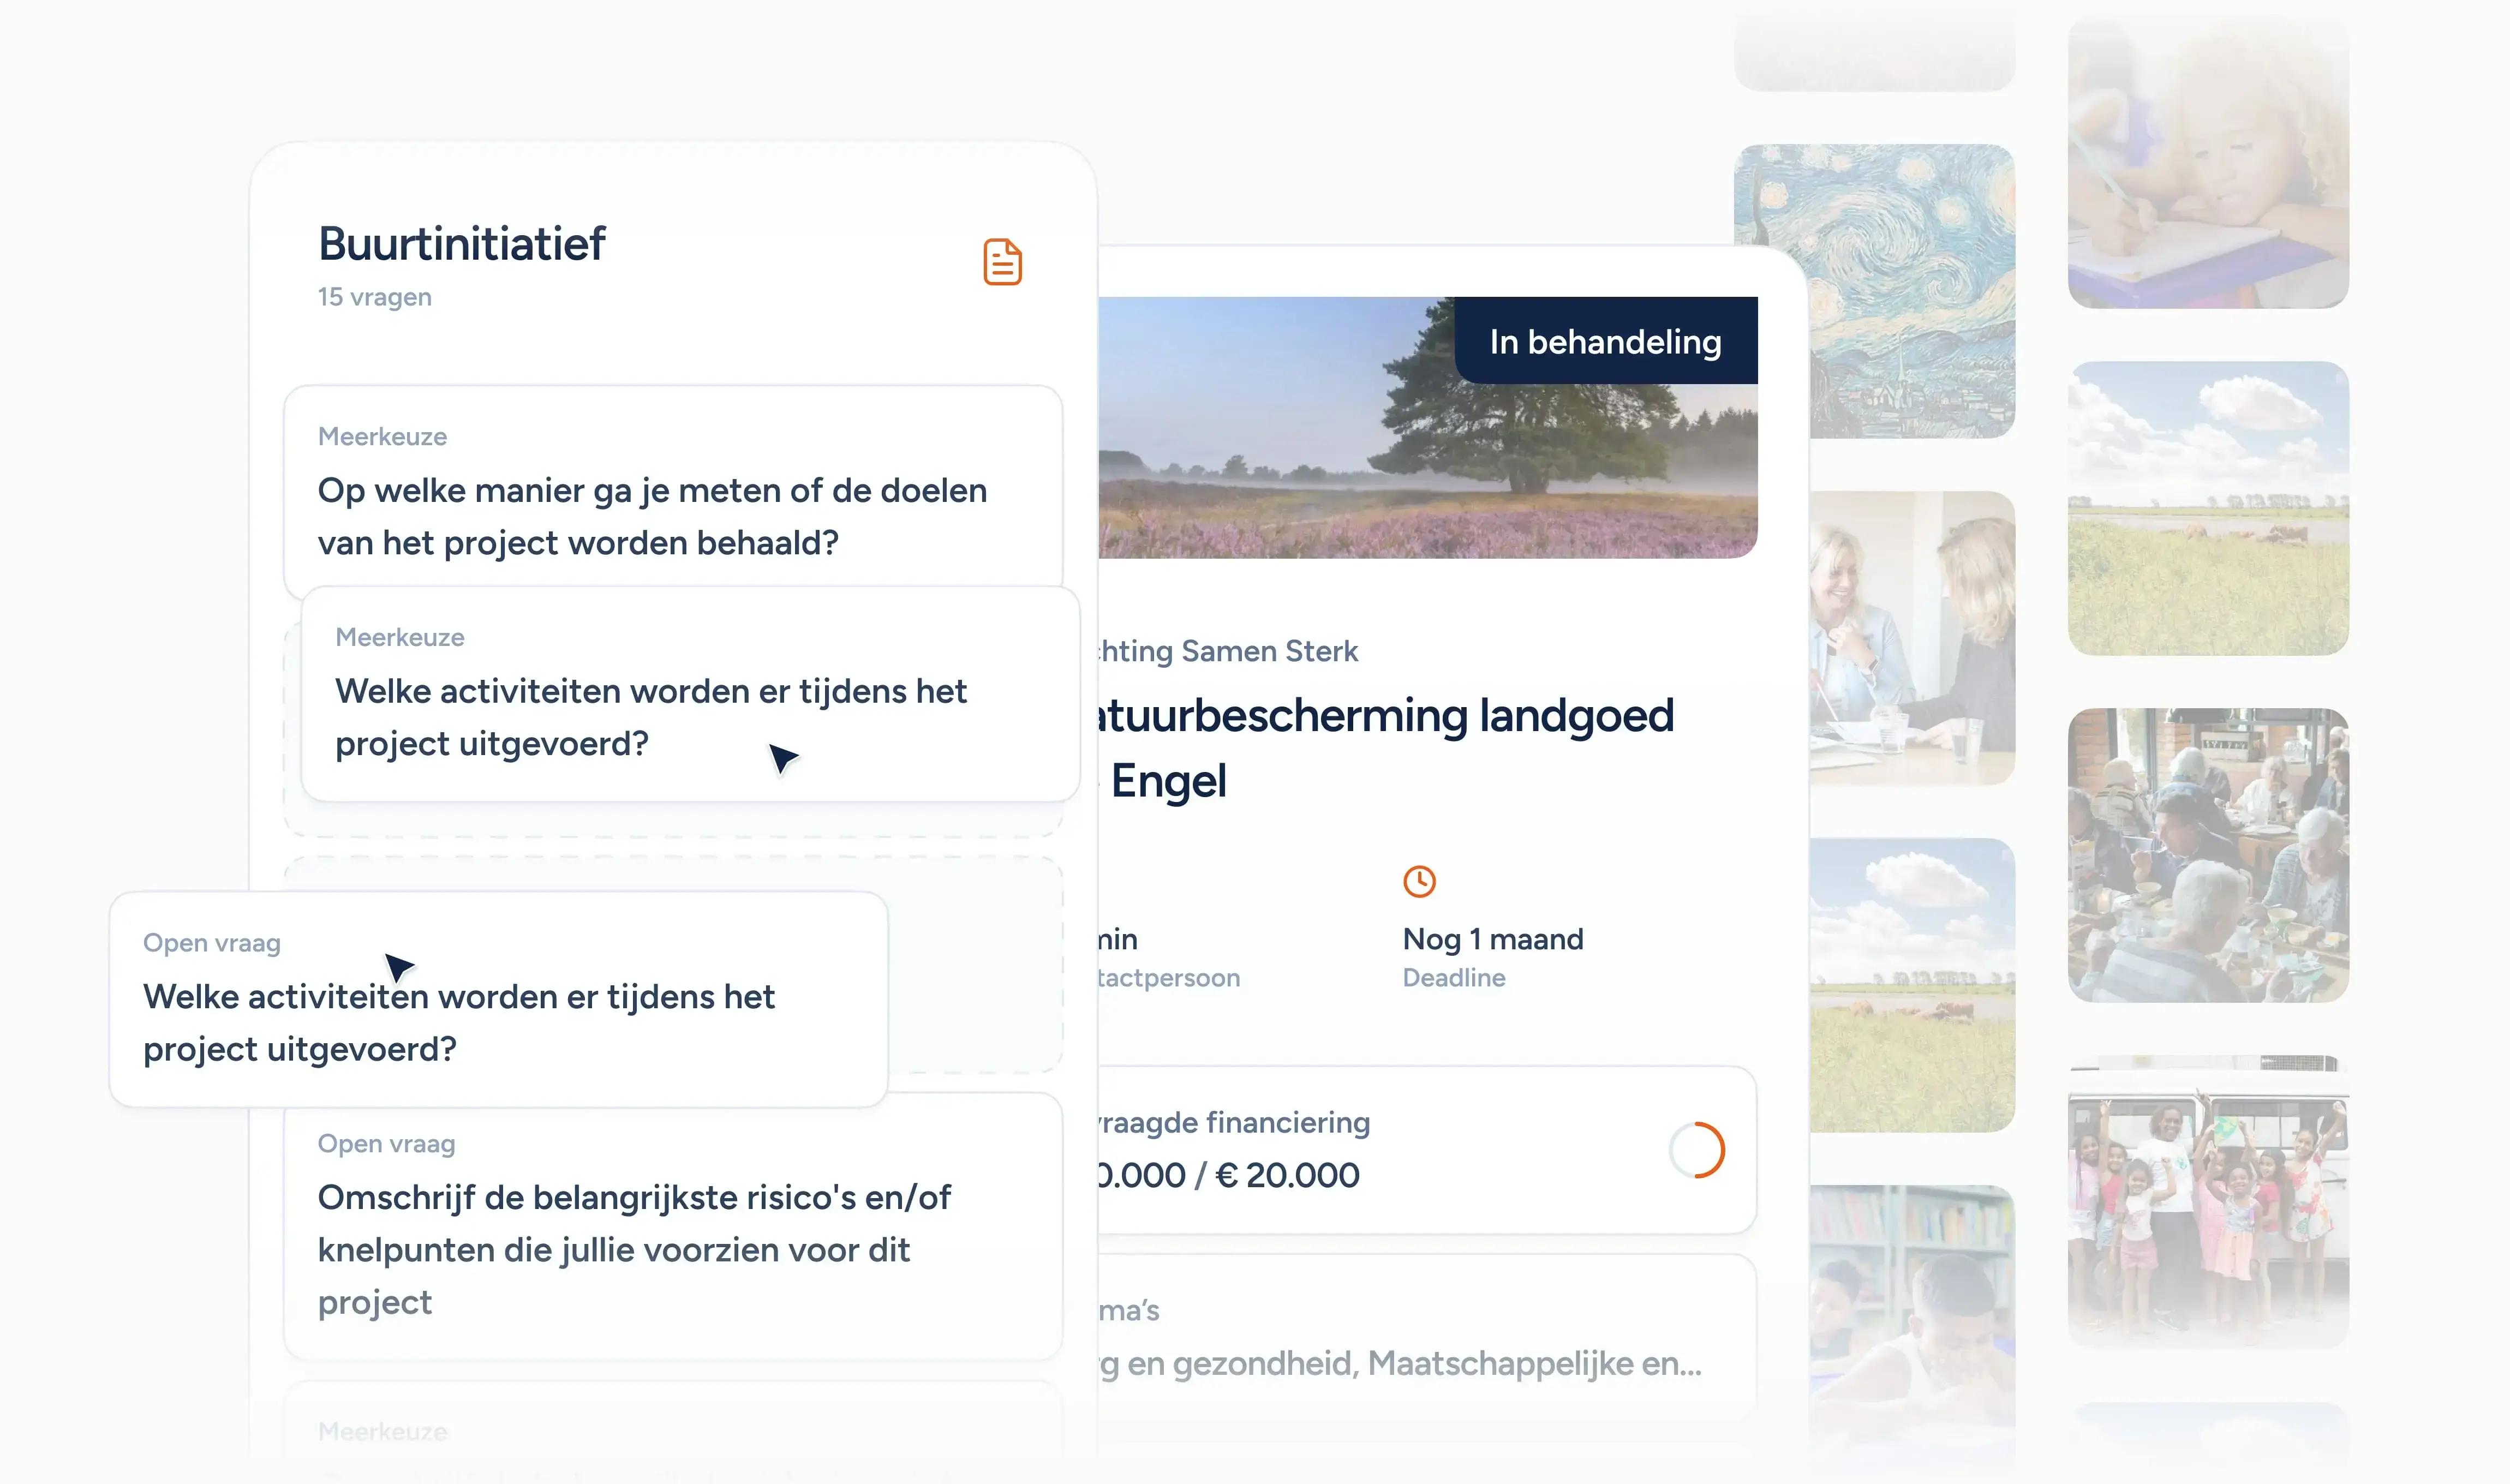Click the 'Nog 1 maand' deadline value
The image size is (2510, 1484).
pos(1493,939)
